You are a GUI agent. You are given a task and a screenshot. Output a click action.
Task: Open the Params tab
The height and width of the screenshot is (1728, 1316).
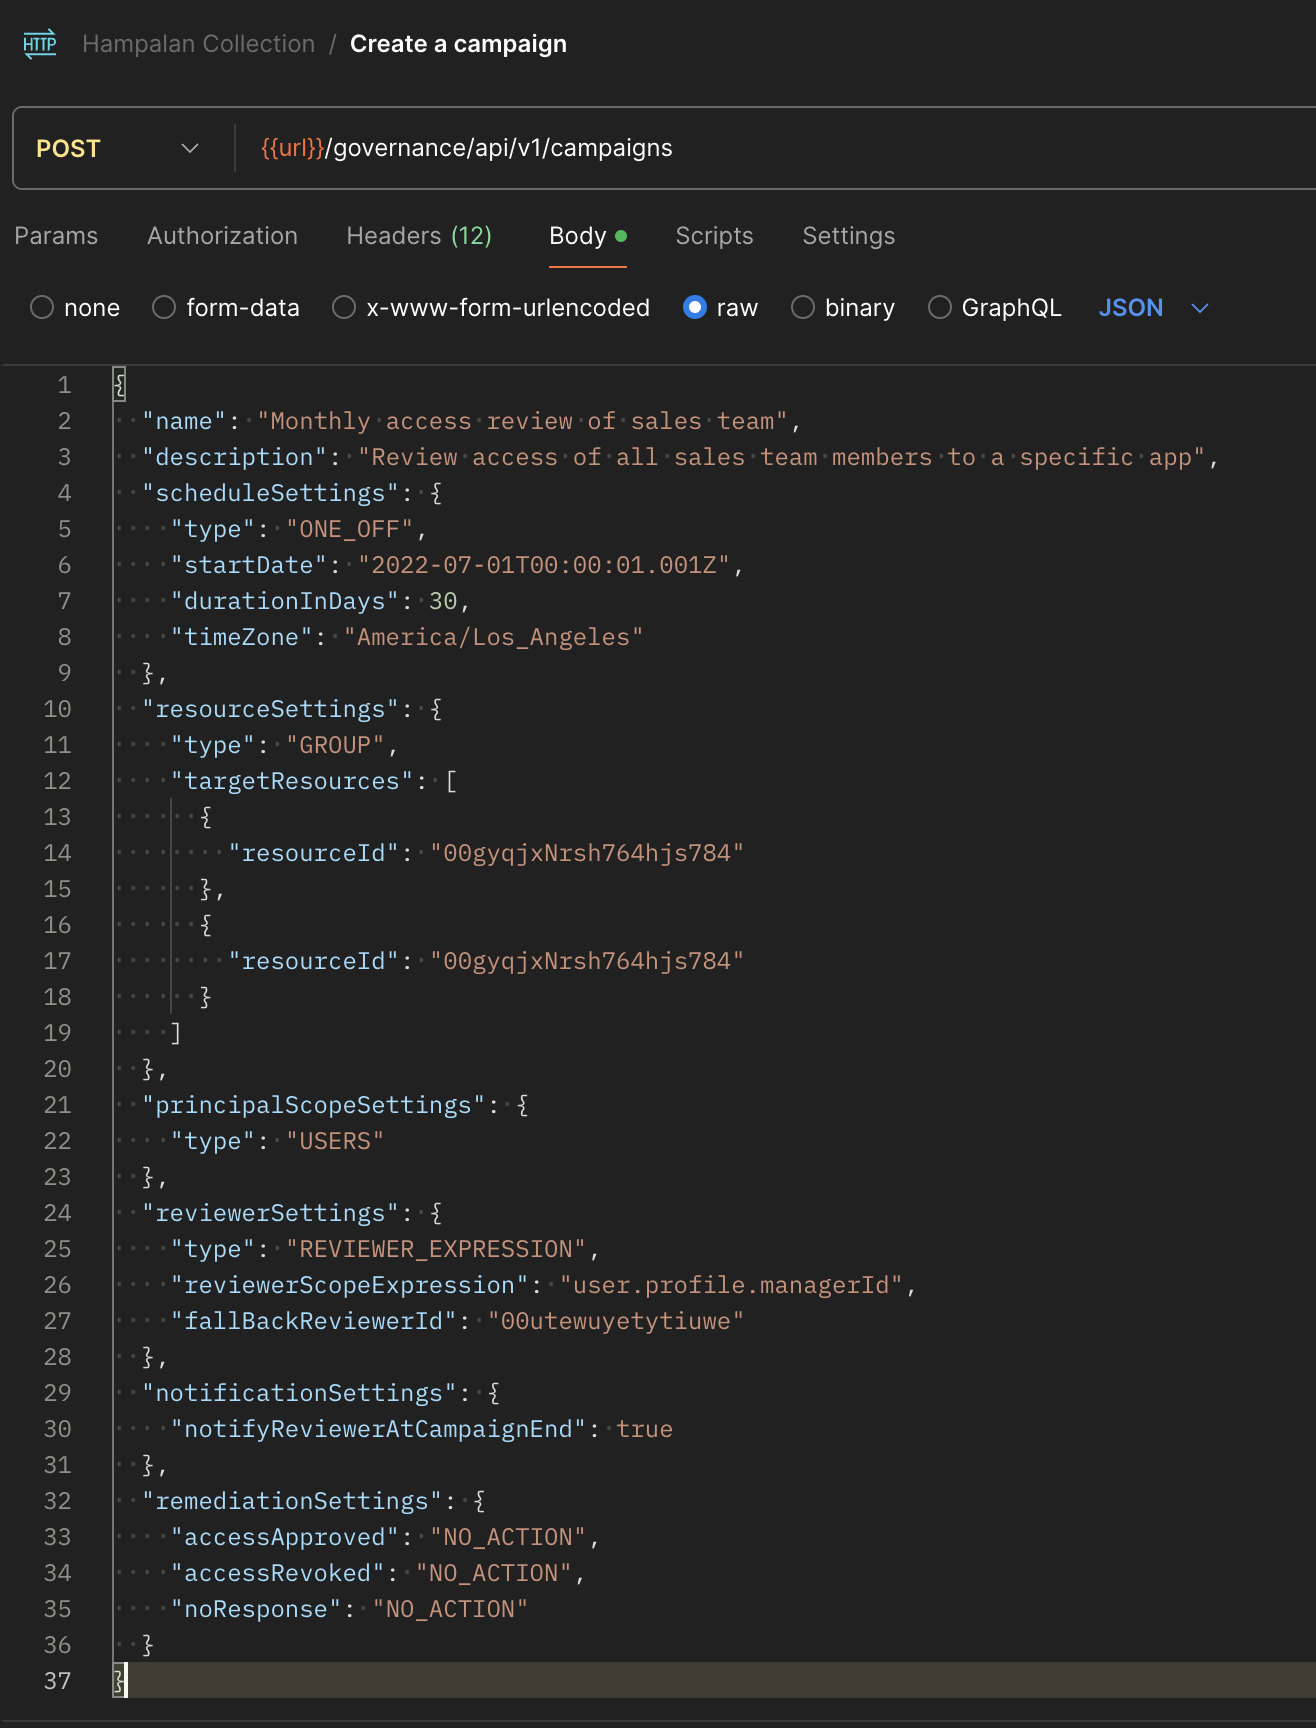pos(56,236)
